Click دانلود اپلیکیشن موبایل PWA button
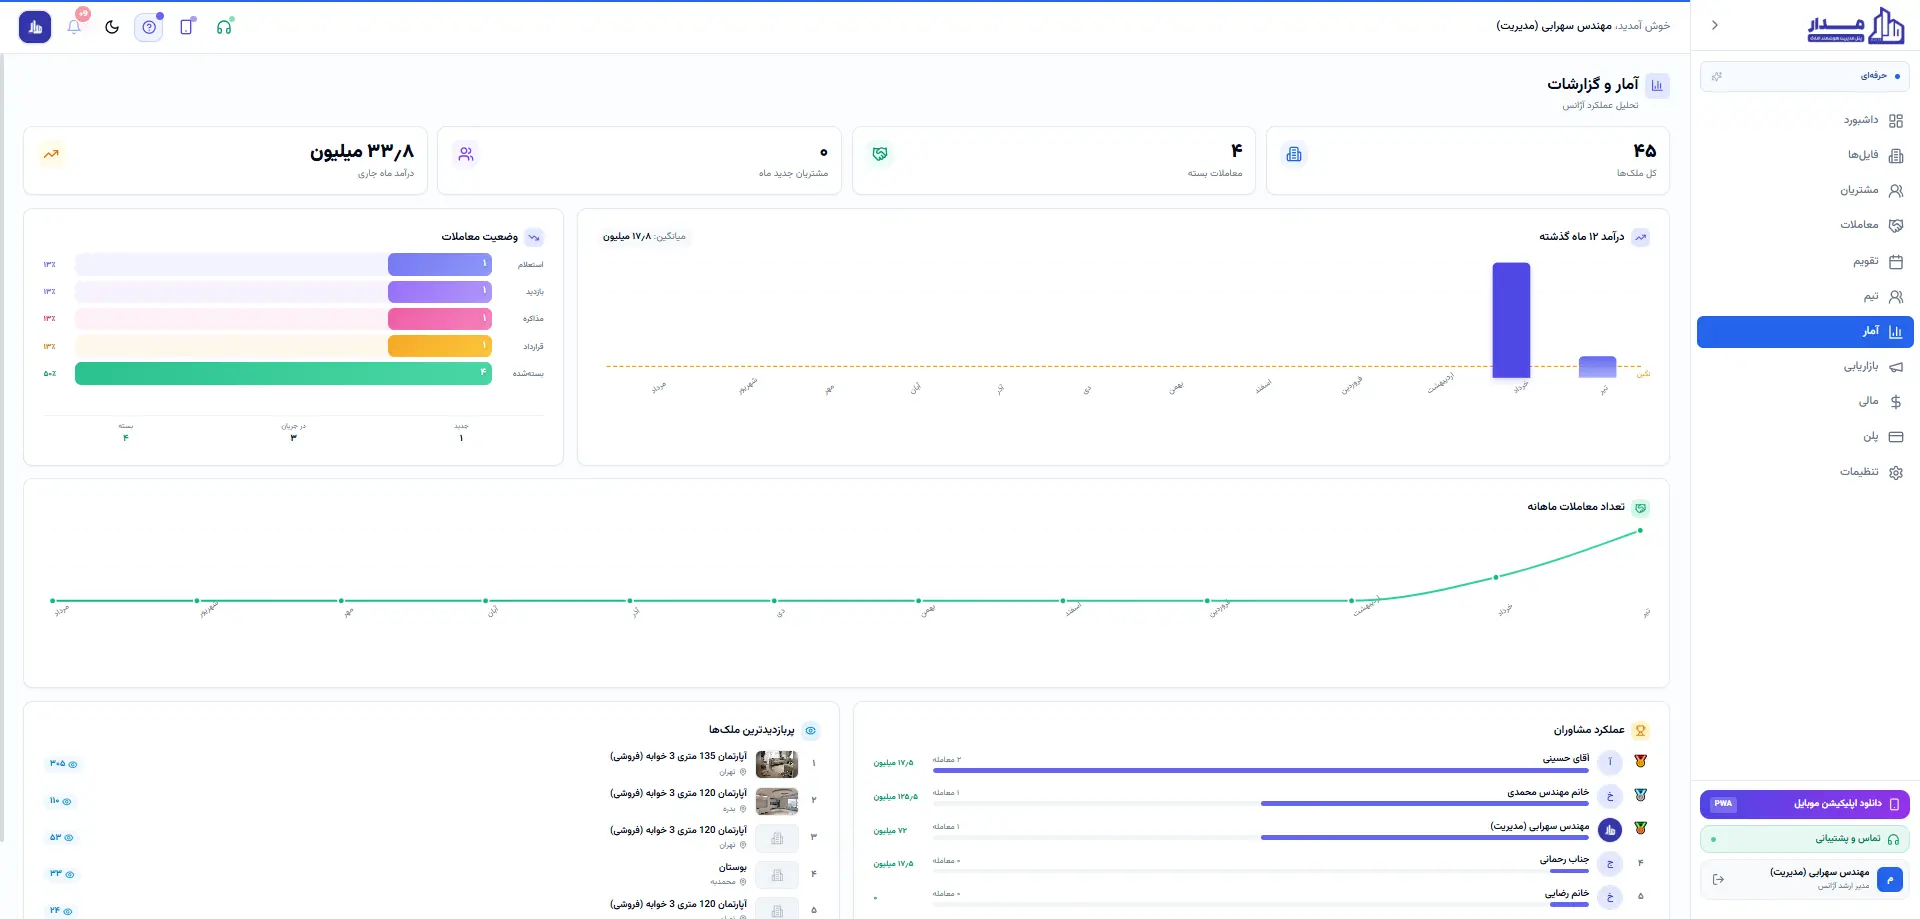The width and height of the screenshot is (1920, 919). pyautogui.click(x=1805, y=804)
